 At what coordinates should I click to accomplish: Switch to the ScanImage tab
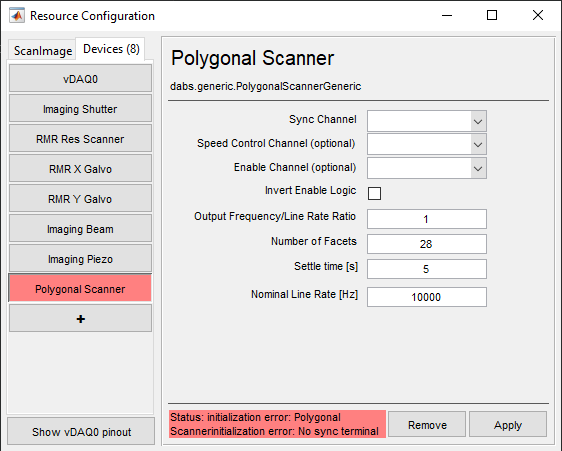click(x=42, y=51)
